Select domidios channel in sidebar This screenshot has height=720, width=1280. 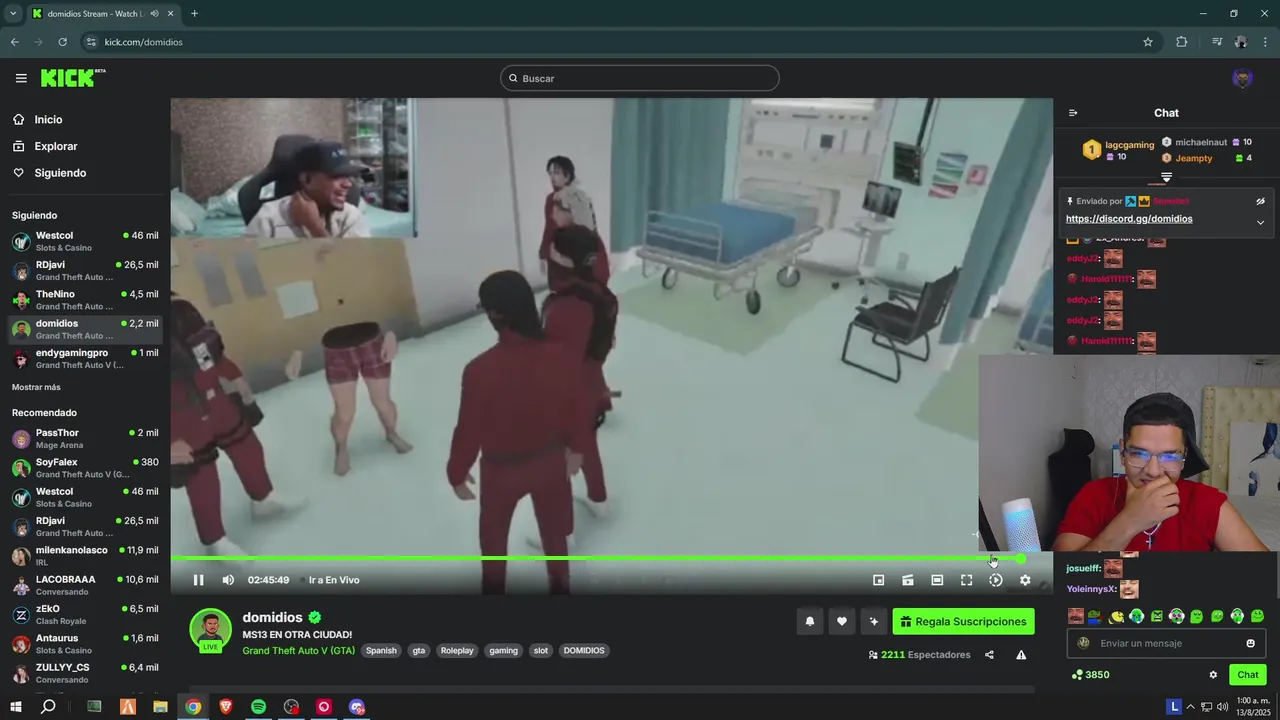(x=84, y=329)
